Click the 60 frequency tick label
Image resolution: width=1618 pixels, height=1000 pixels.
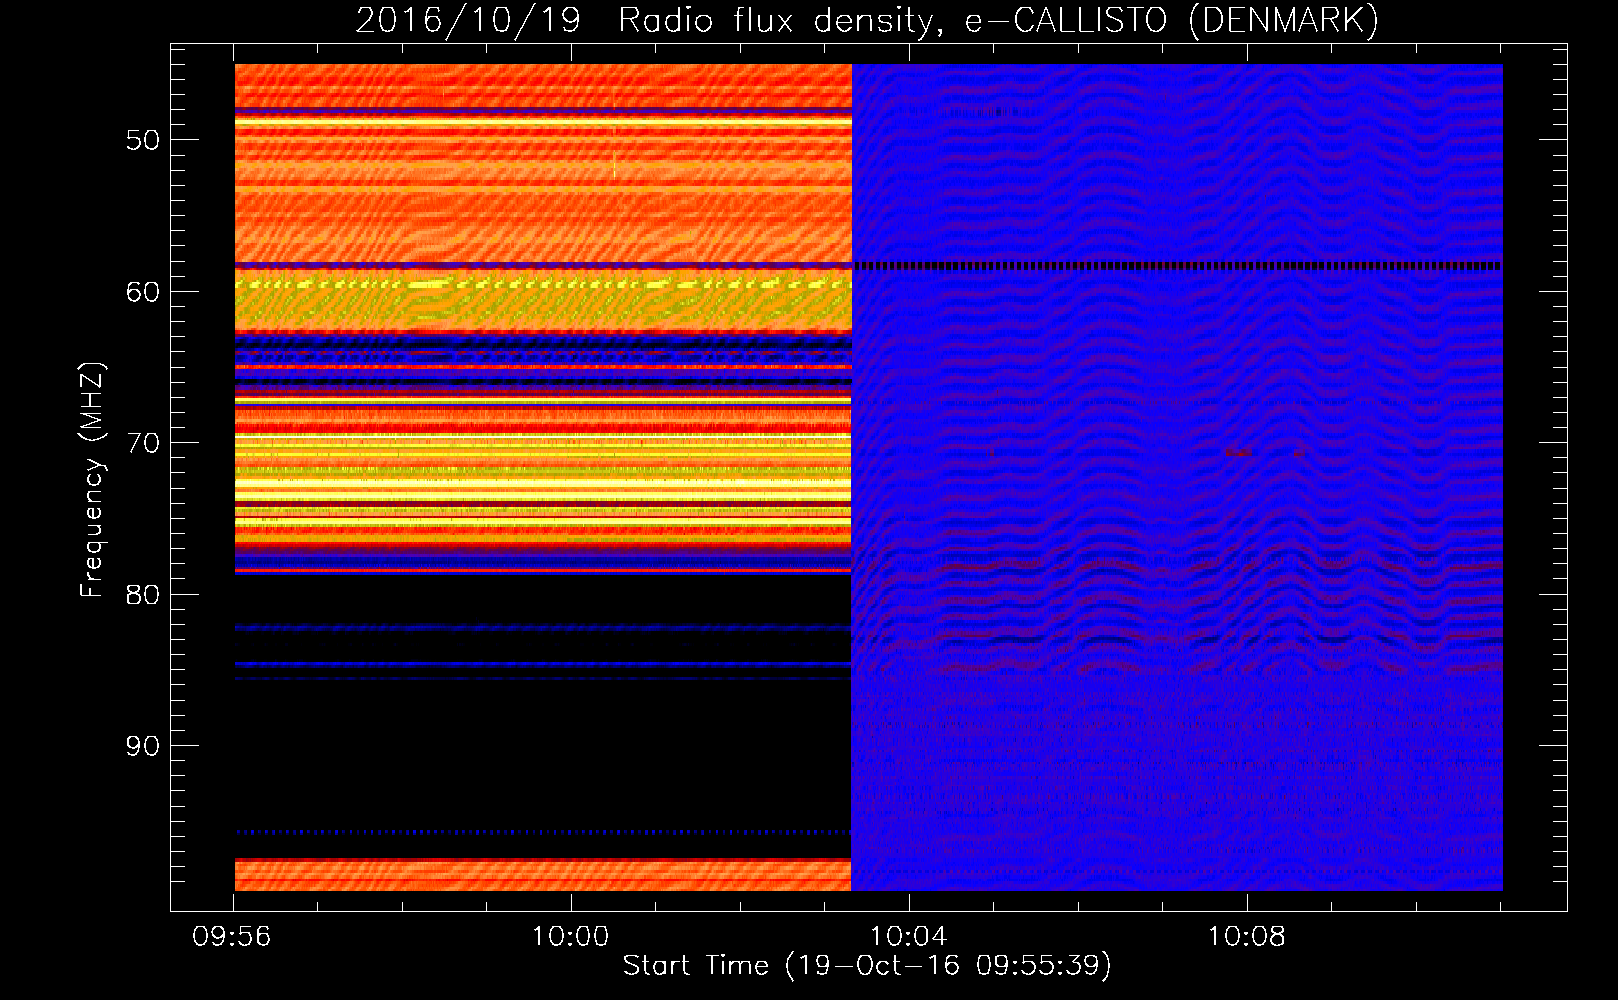143,292
